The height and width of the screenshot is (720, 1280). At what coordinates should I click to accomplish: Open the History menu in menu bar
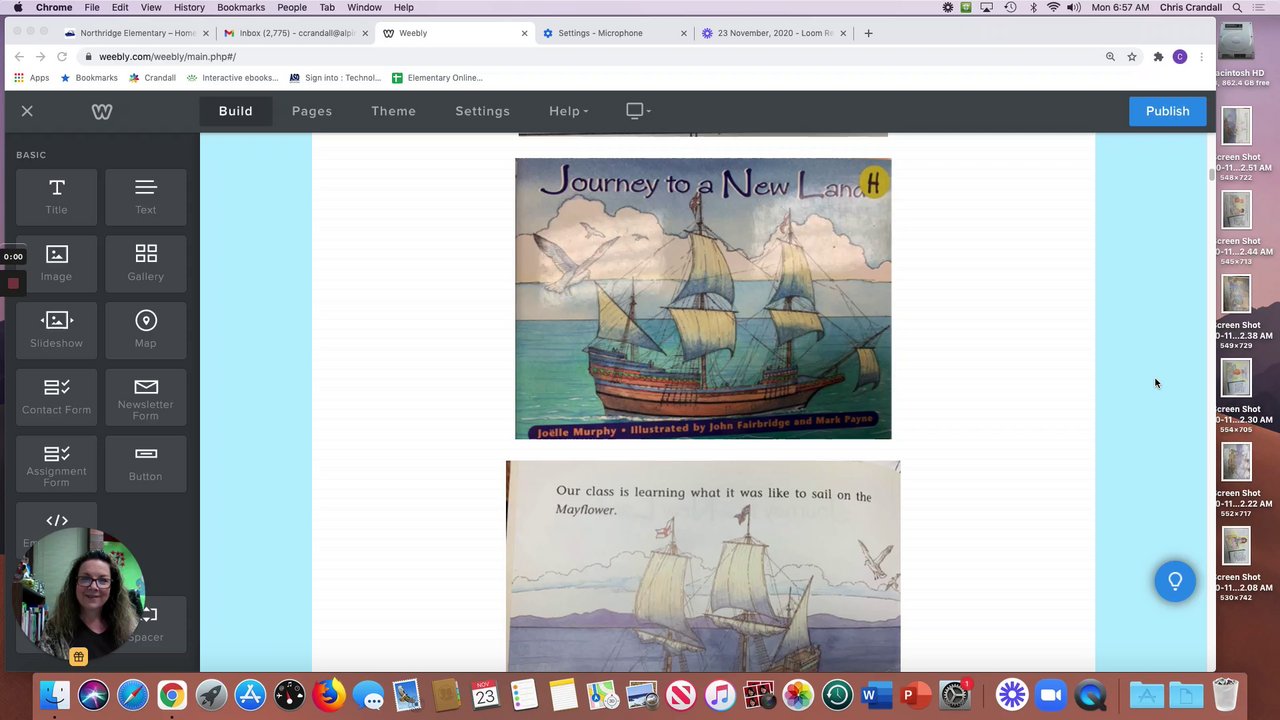[189, 7]
